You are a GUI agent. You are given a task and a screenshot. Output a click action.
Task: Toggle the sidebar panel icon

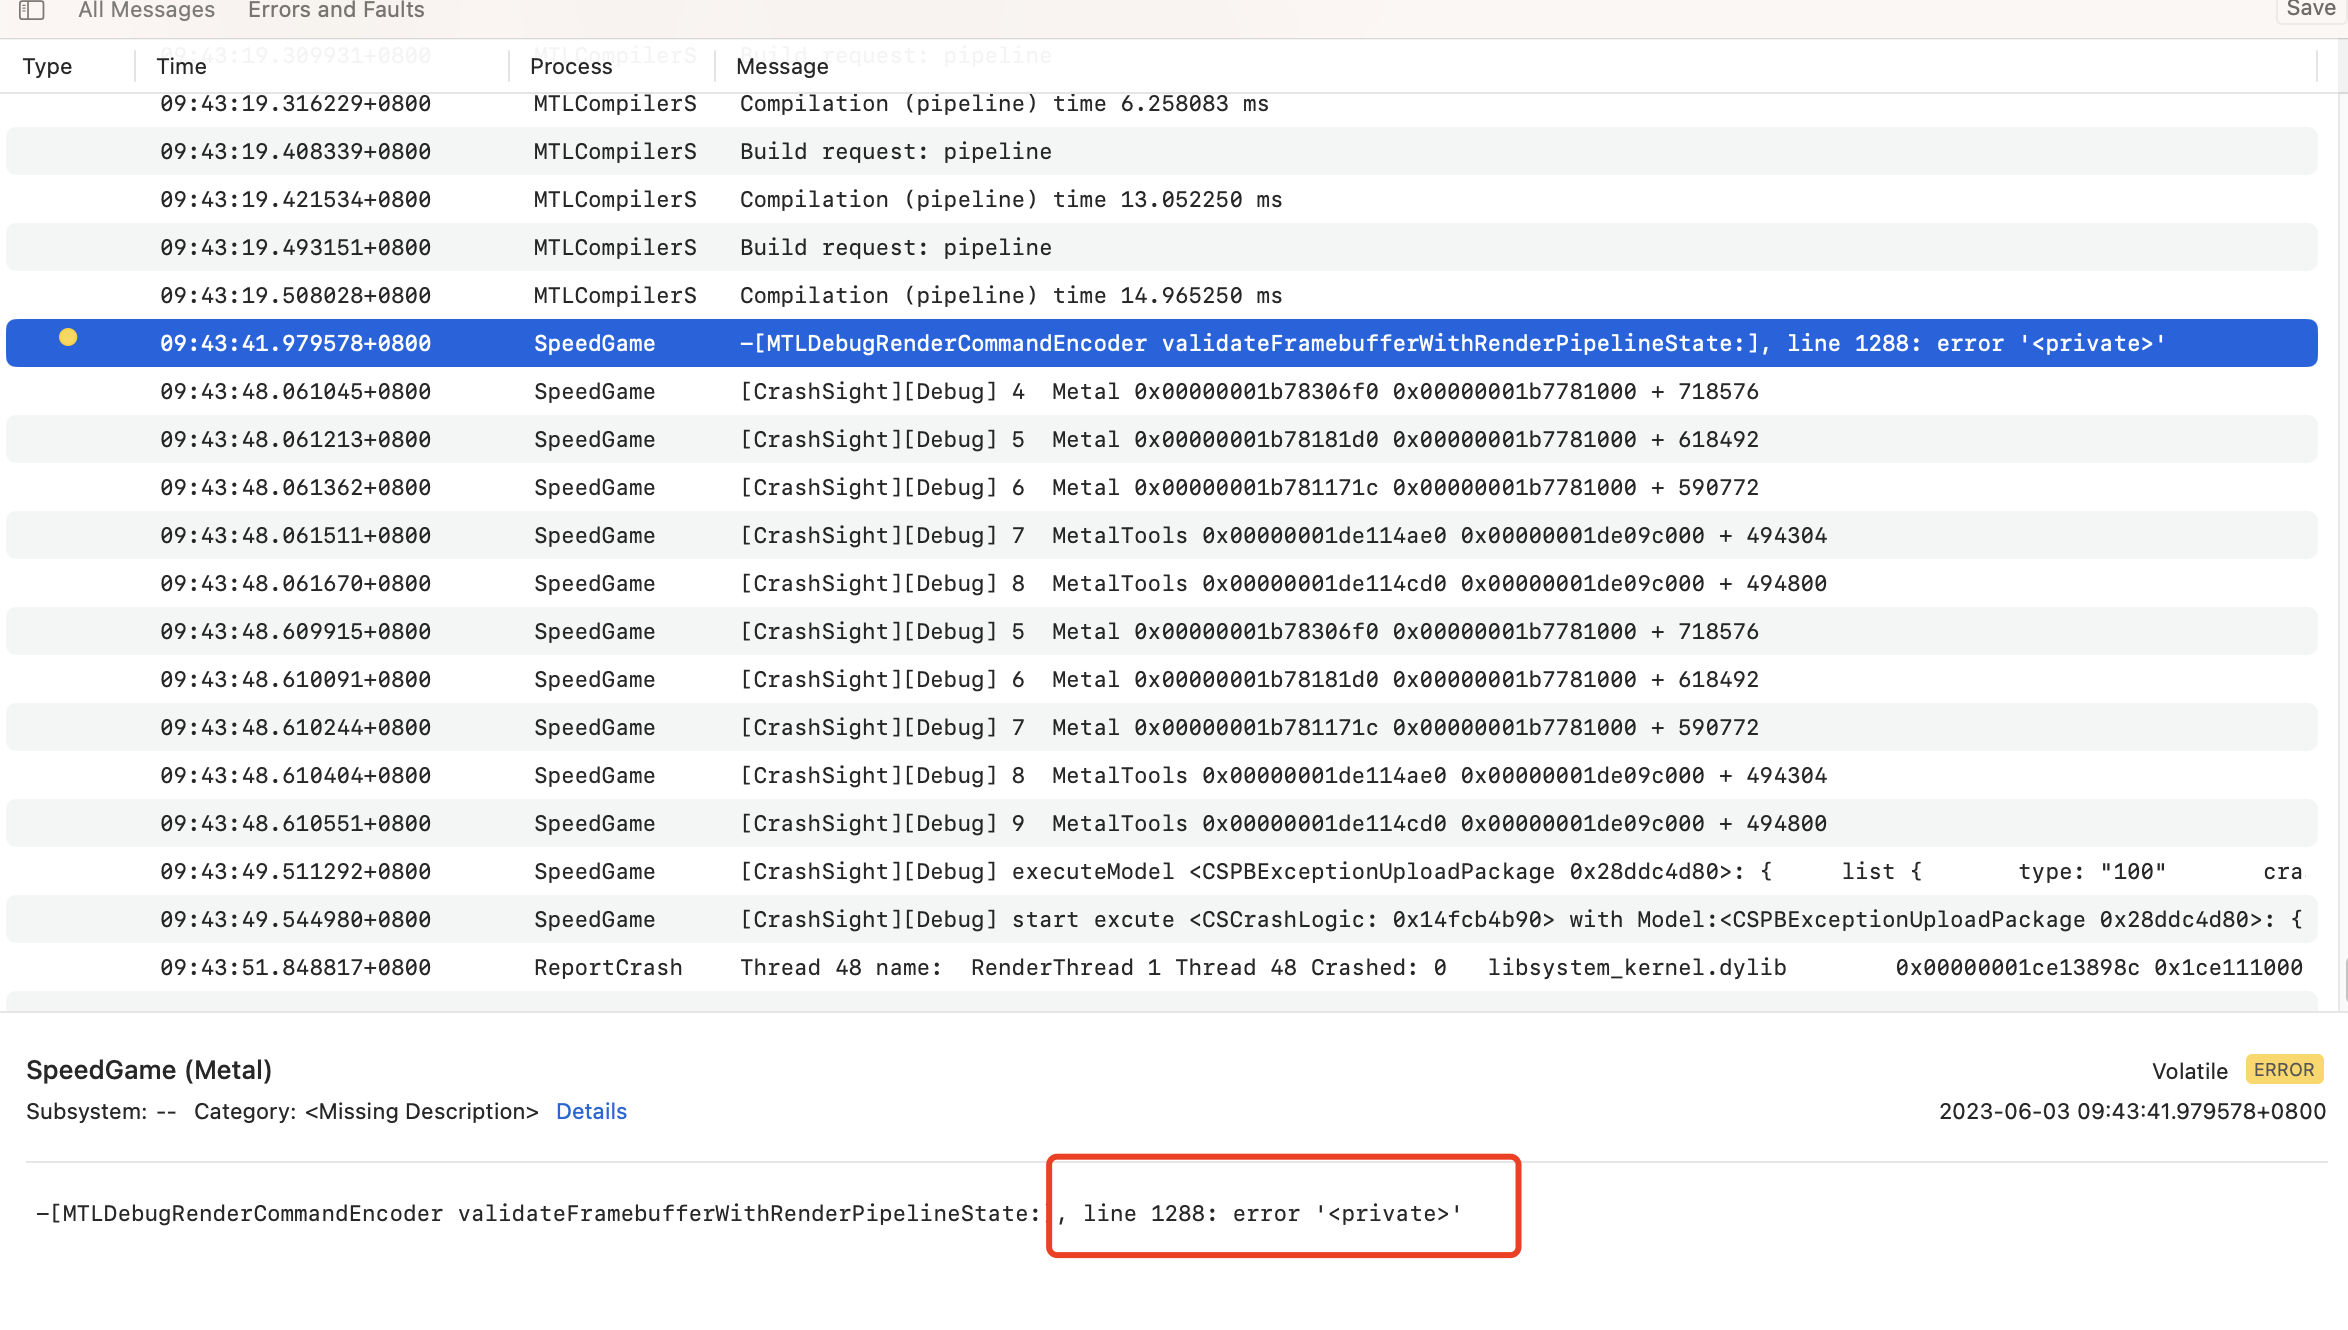[x=32, y=10]
